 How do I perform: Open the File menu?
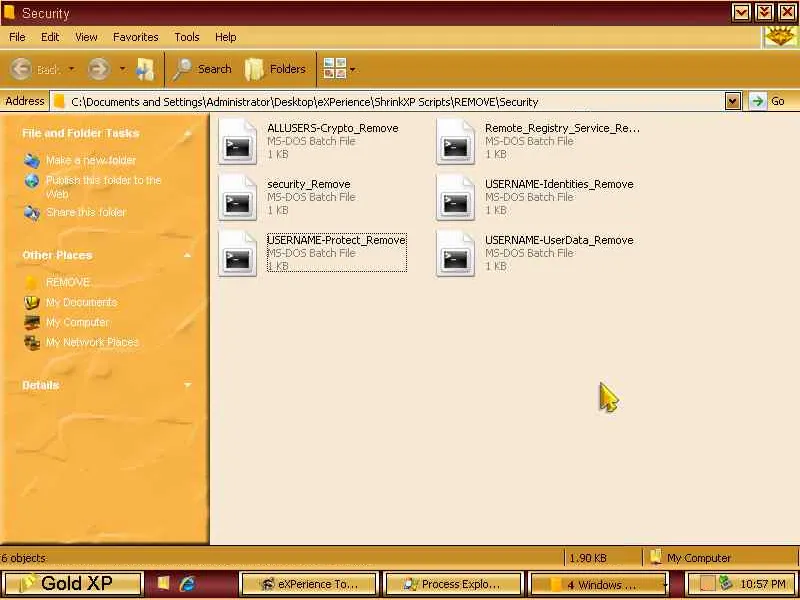pos(17,37)
